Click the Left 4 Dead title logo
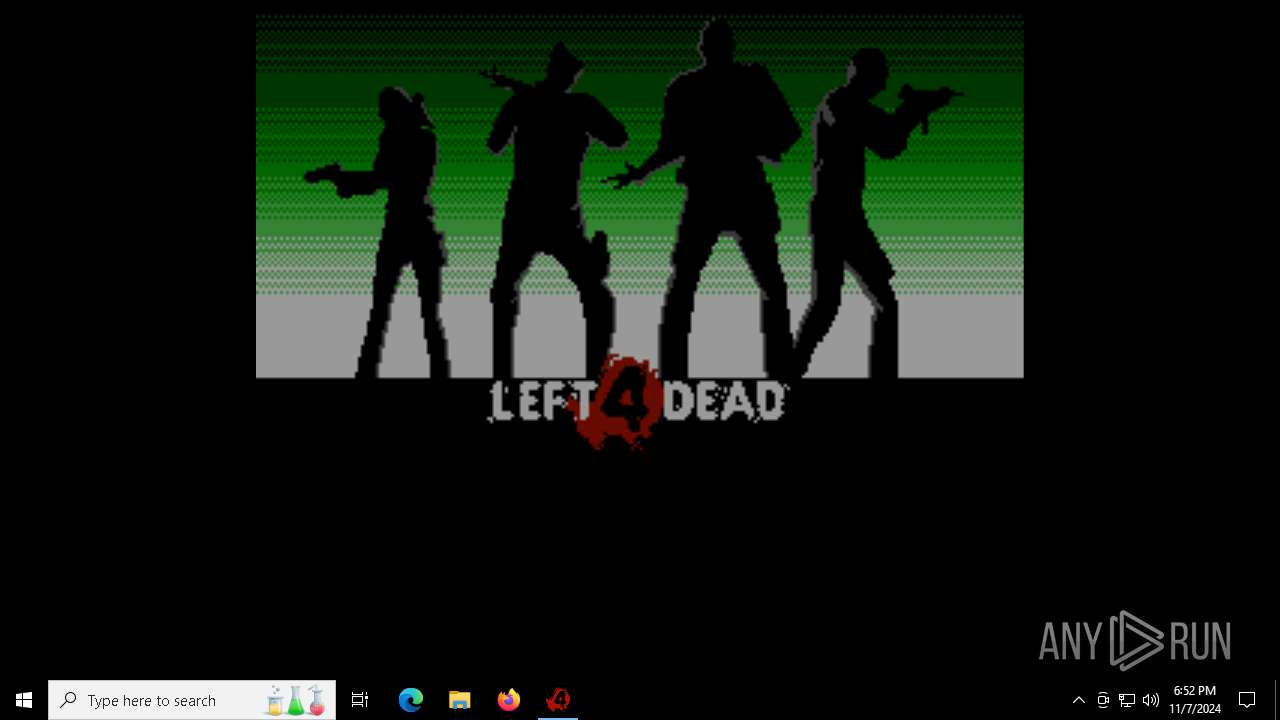The height and width of the screenshot is (720, 1280). coord(637,402)
